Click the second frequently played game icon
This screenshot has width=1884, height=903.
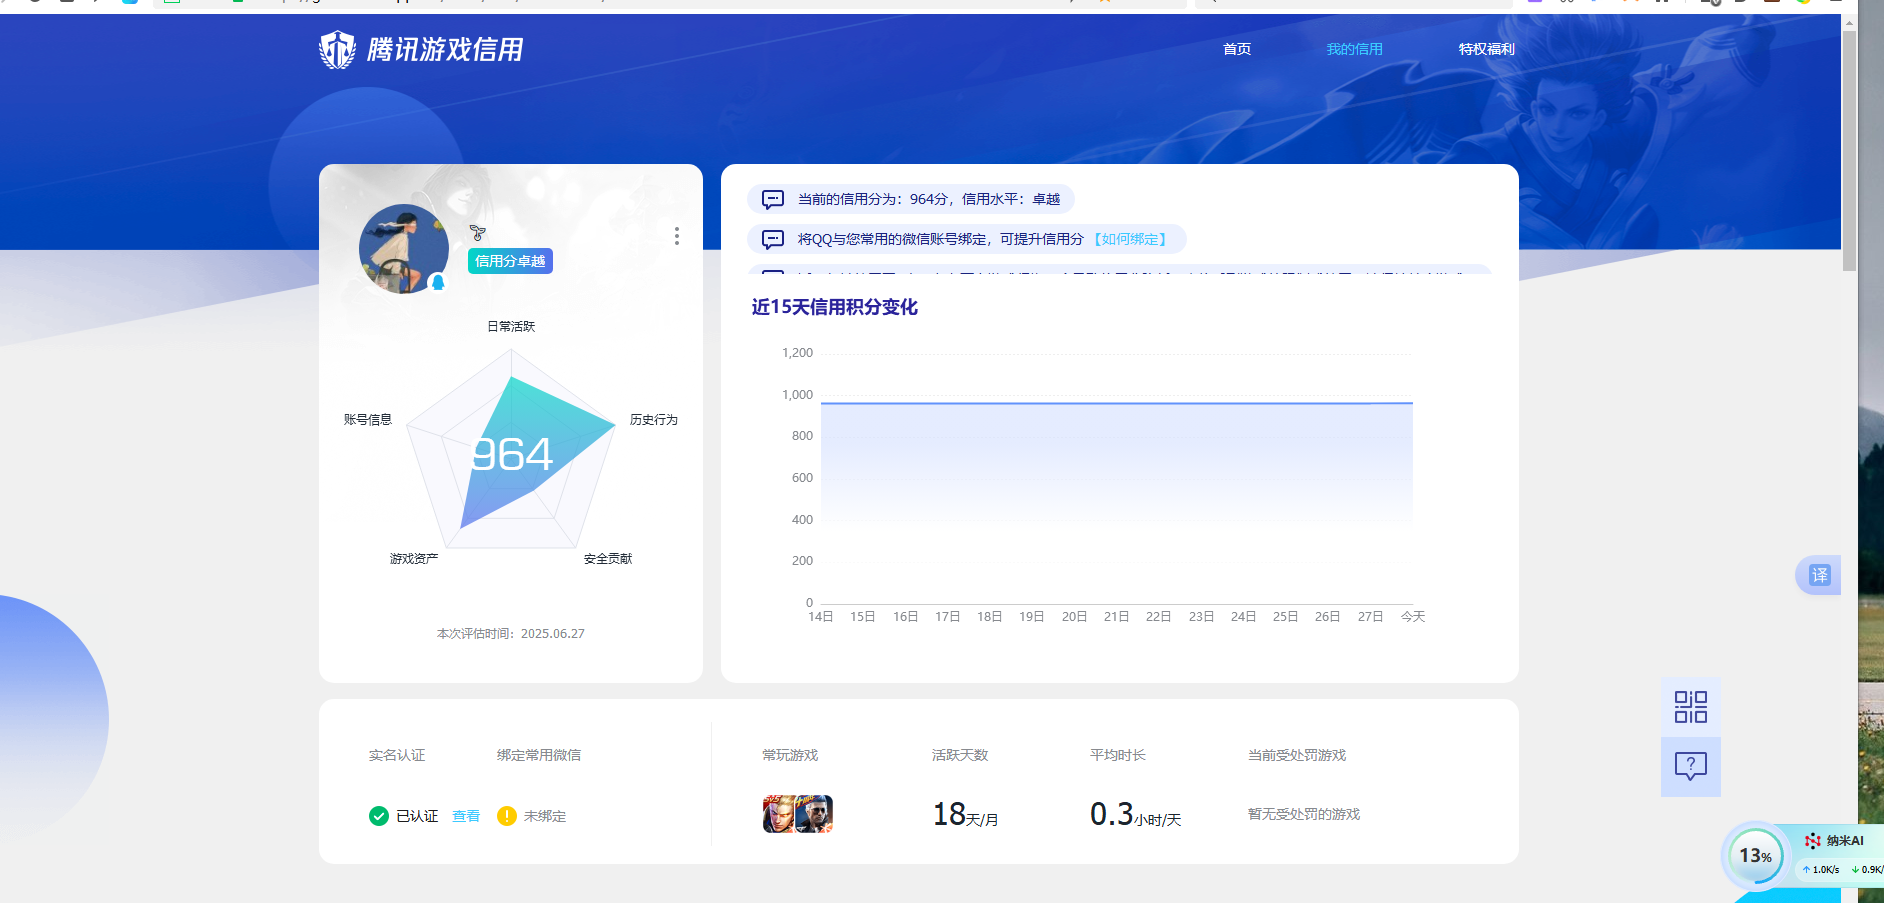pyautogui.click(x=815, y=814)
